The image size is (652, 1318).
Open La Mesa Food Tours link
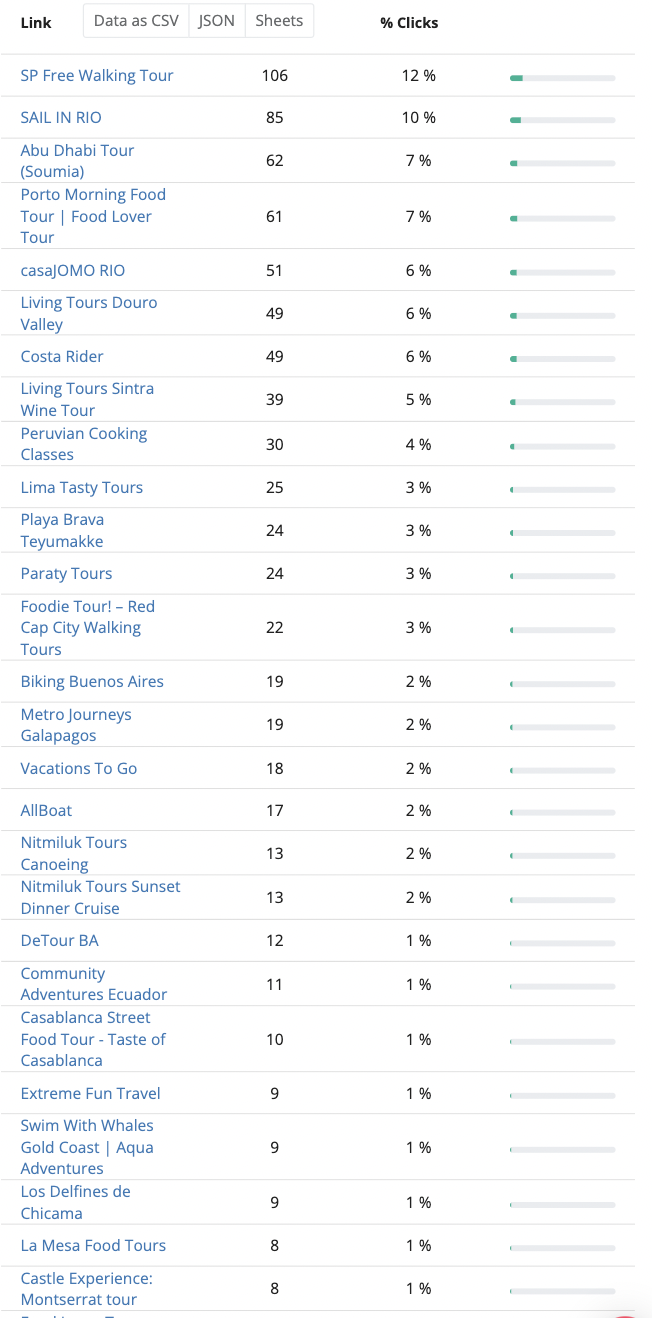coord(93,1245)
